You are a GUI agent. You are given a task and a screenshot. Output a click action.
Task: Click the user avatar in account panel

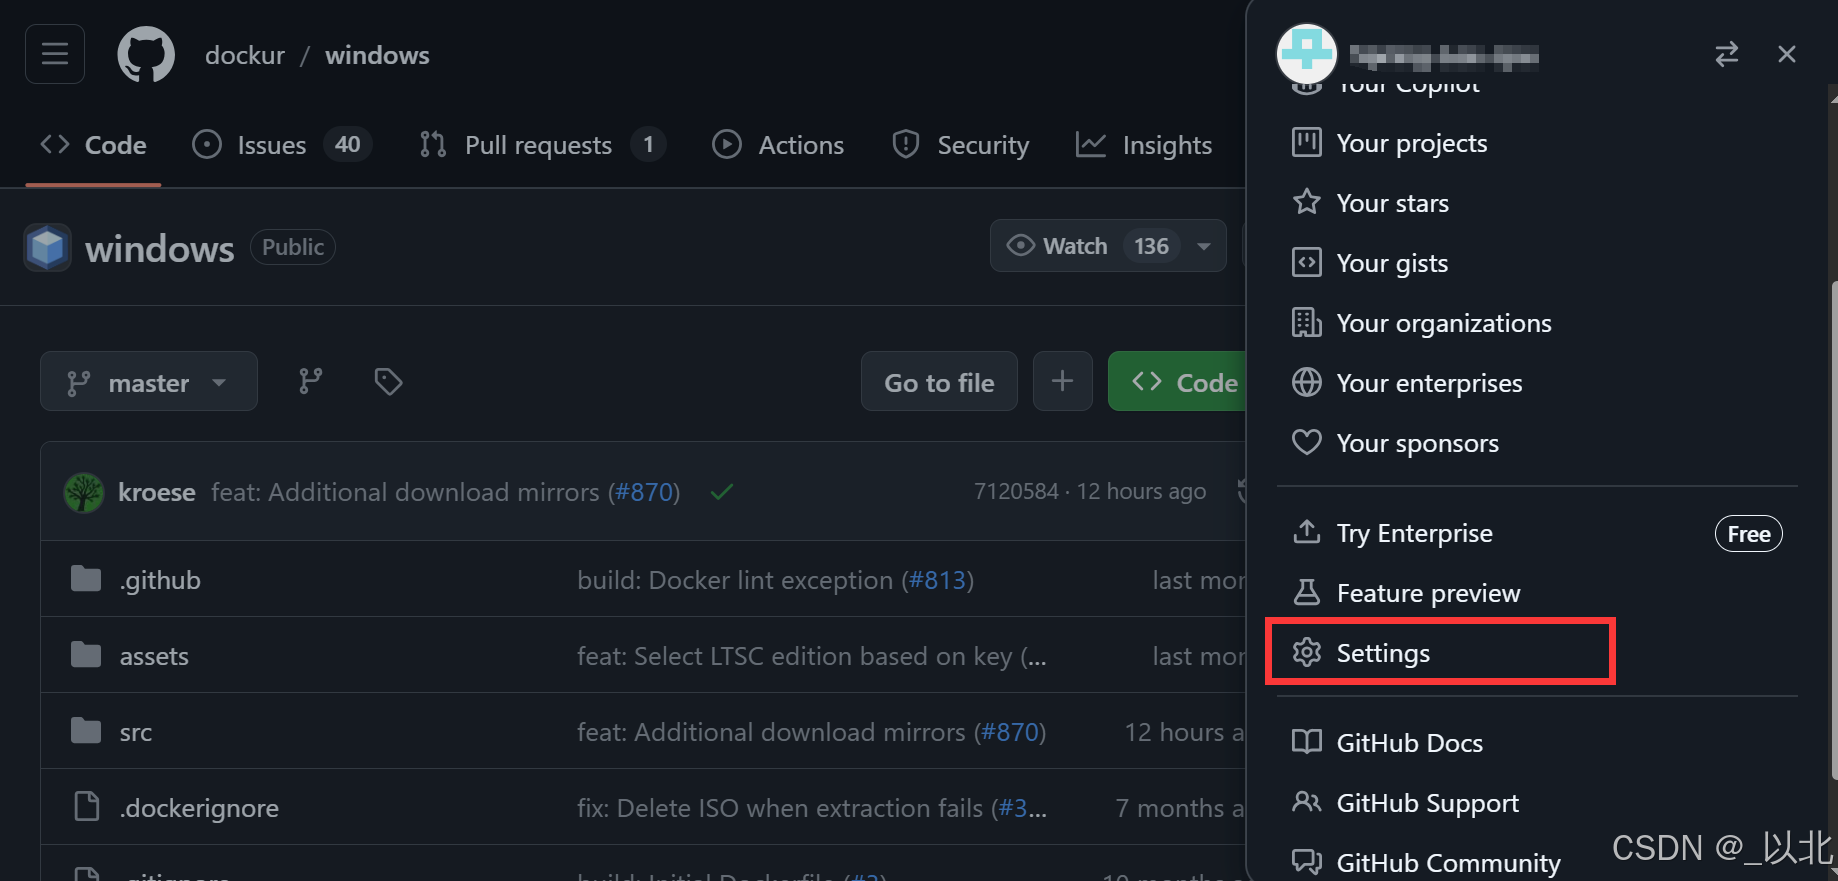(x=1307, y=54)
